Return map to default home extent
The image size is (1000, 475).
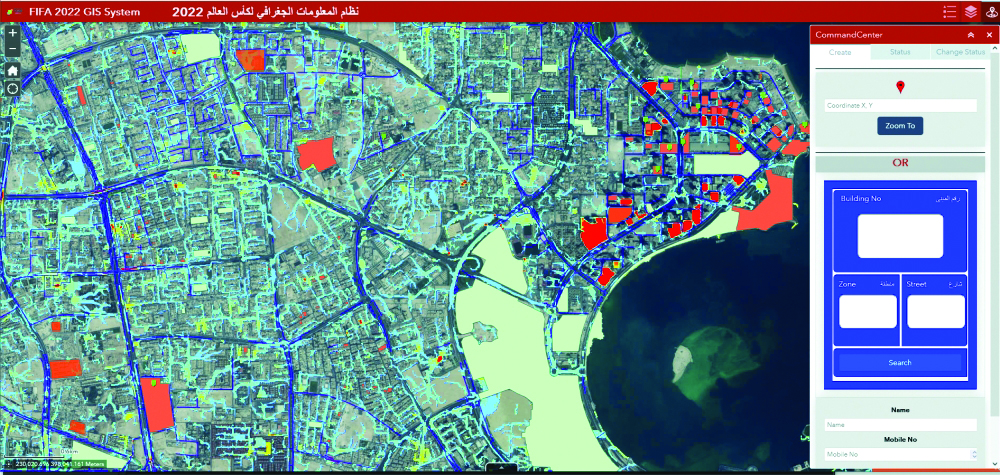tap(13, 70)
